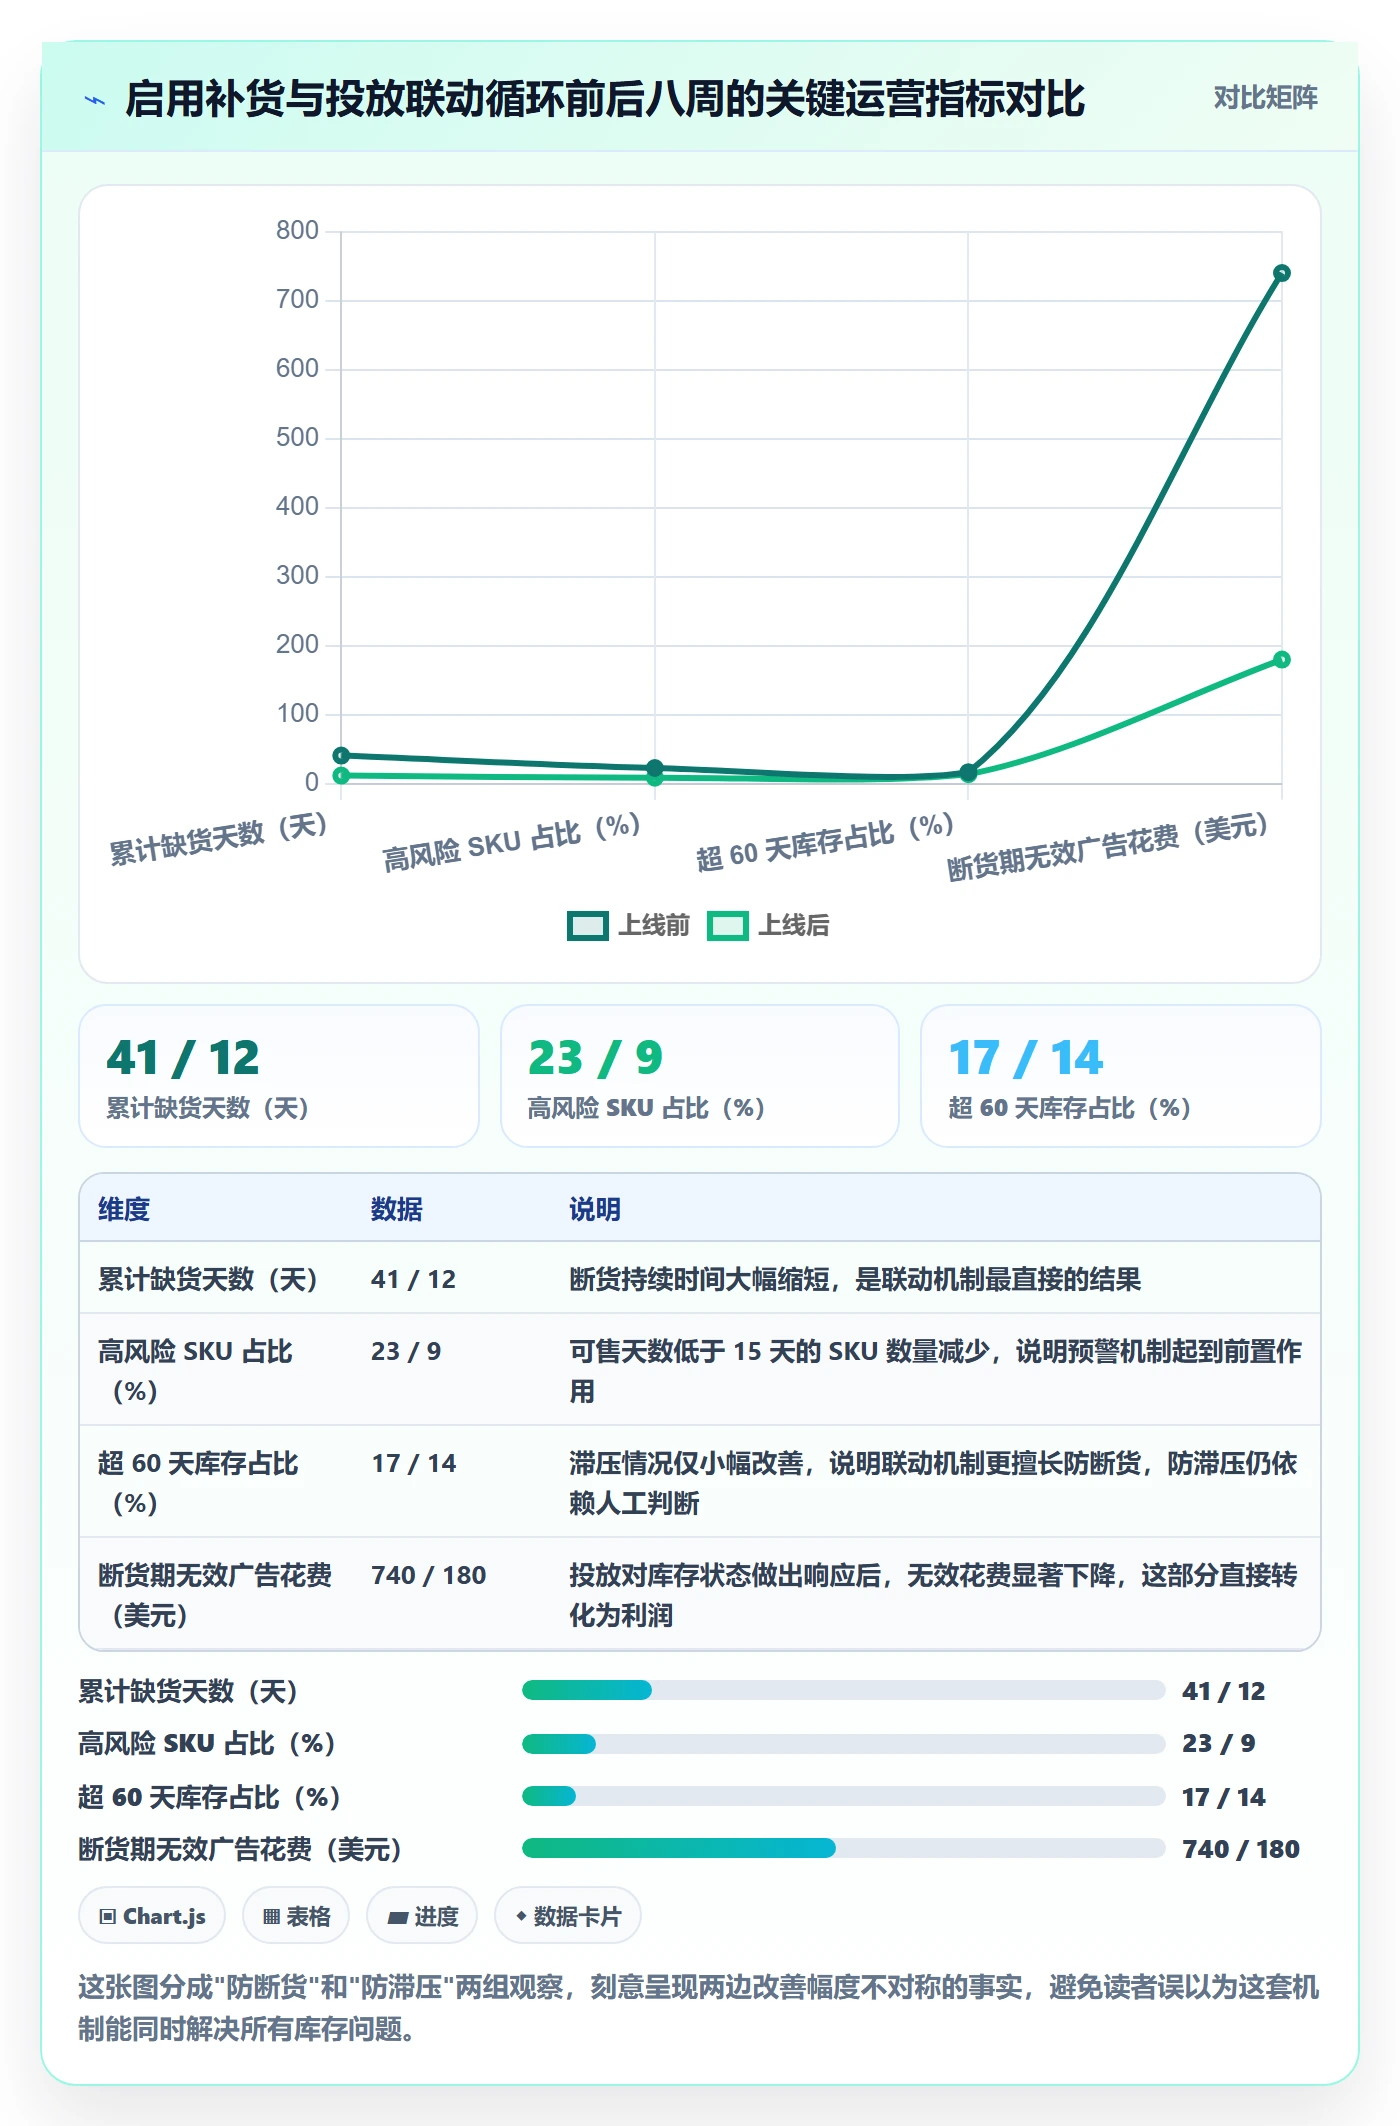The image size is (1400, 2126).
Task: Click the 进度 tag chip
Action: (x=422, y=1916)
